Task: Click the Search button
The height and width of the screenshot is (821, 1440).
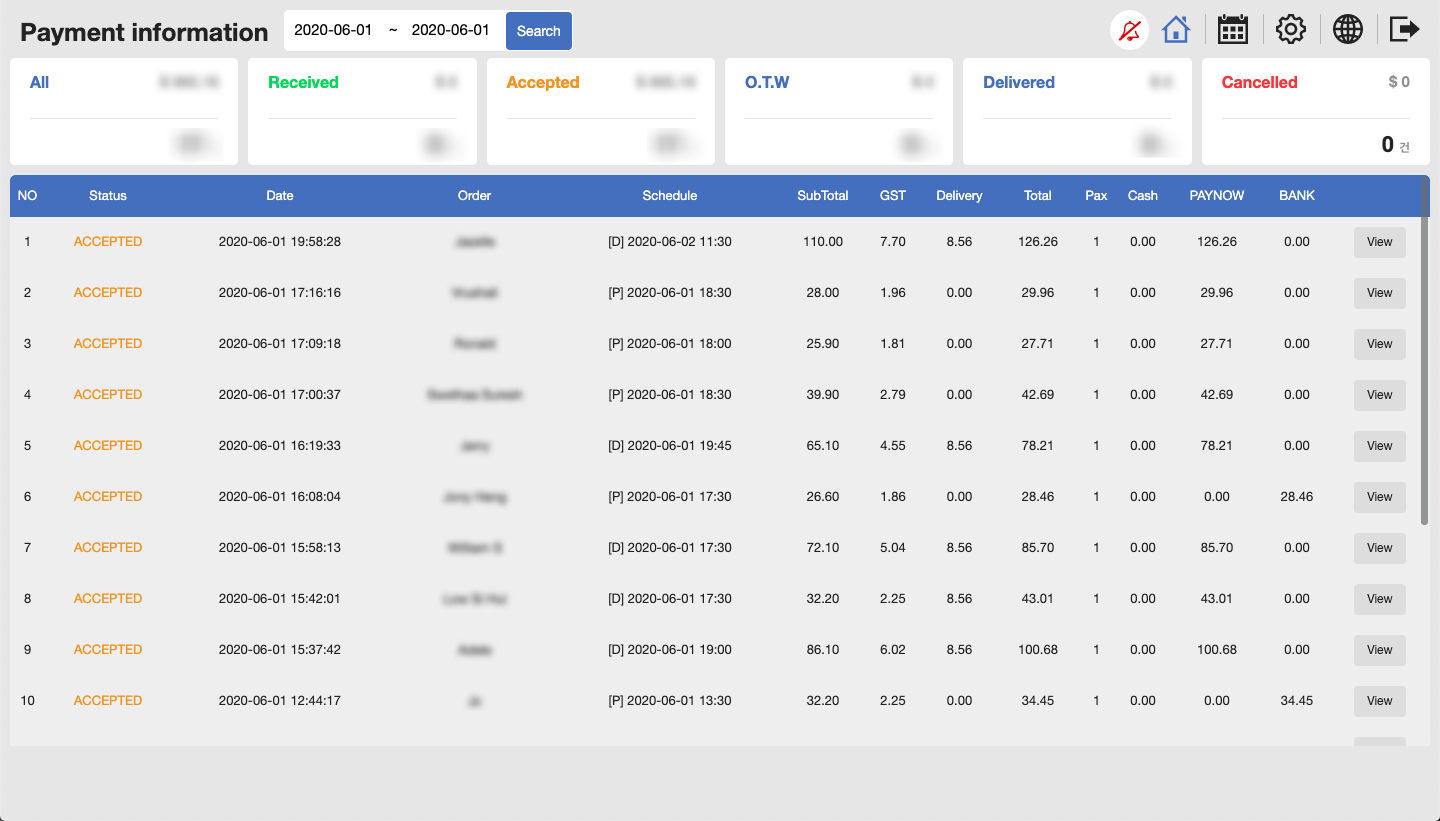Action: click(x=539, y=31)
